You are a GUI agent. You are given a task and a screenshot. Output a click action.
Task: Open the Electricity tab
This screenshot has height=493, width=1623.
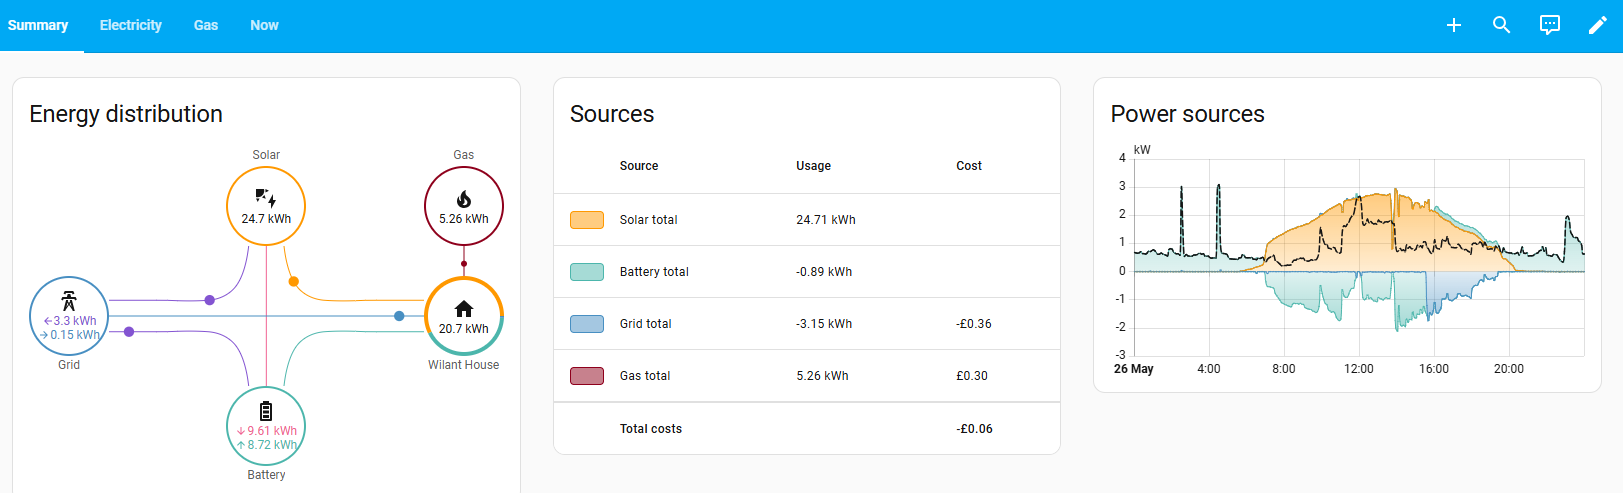point(131,25)
